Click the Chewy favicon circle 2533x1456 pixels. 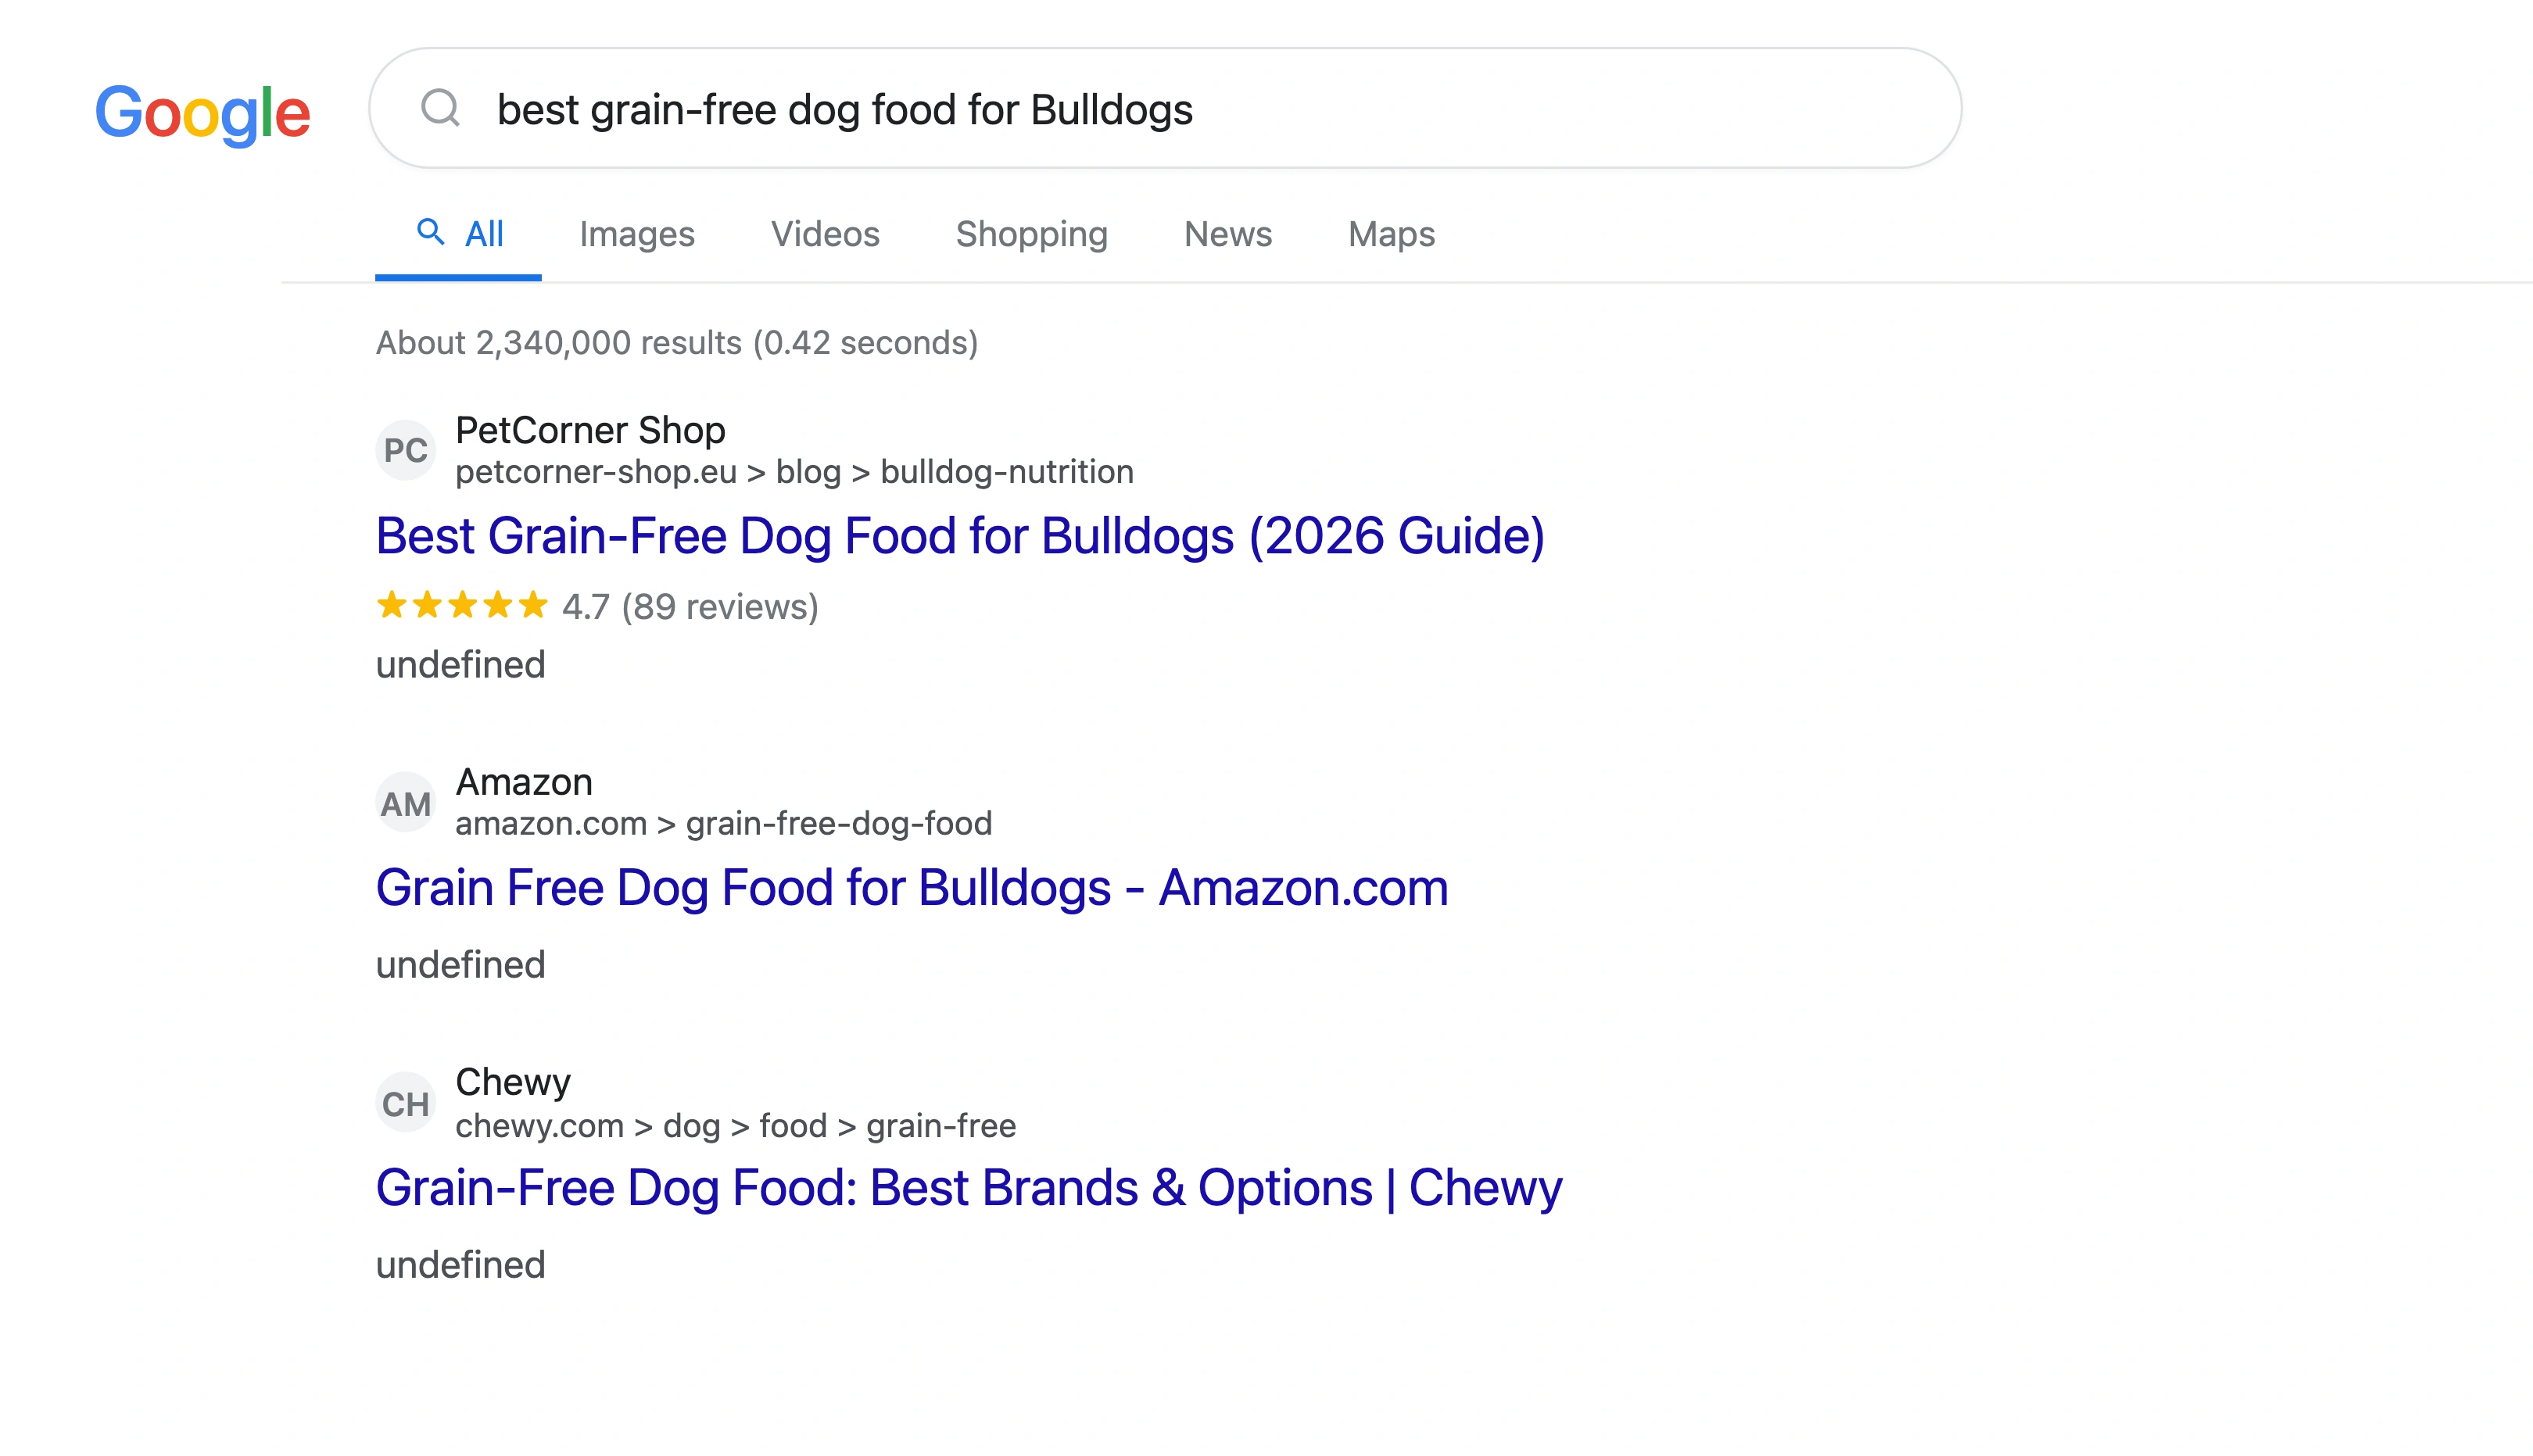406,1102
